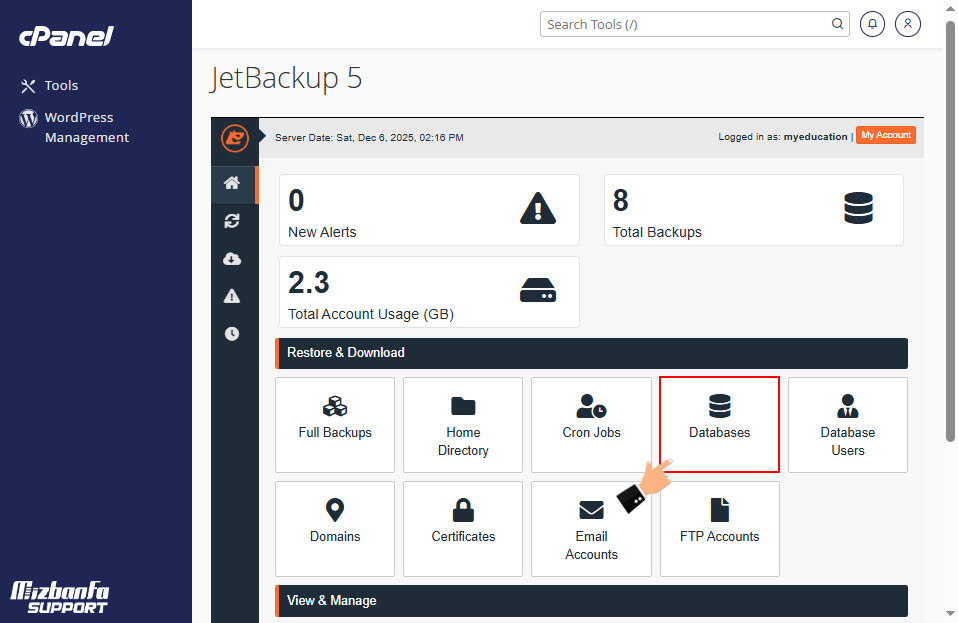The height and width of the screenshot is (623, 958).
Task: Open Tools in the cPanel sidebar
Action: tap(60, 86)
